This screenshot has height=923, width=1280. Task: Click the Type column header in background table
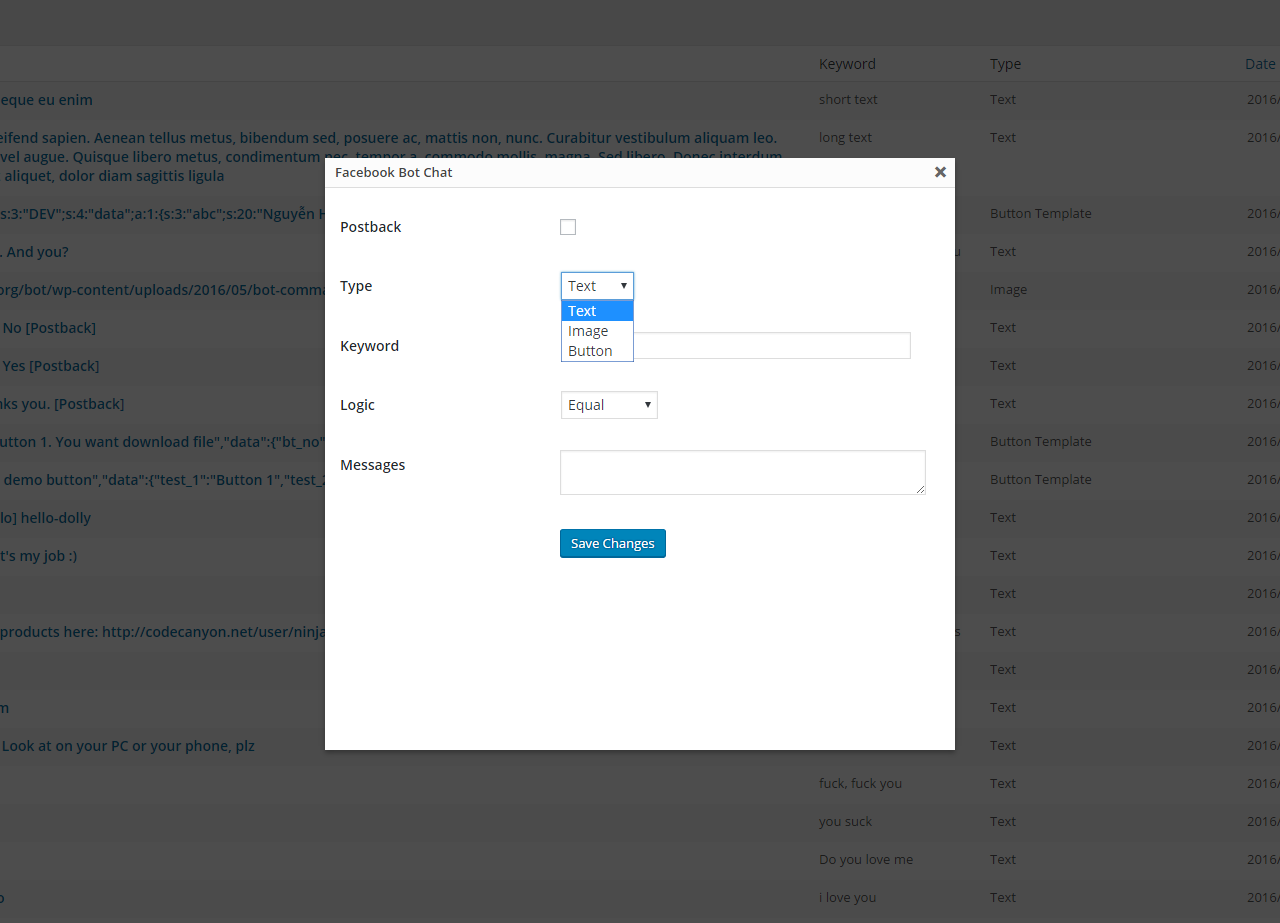click(1005, 64)
